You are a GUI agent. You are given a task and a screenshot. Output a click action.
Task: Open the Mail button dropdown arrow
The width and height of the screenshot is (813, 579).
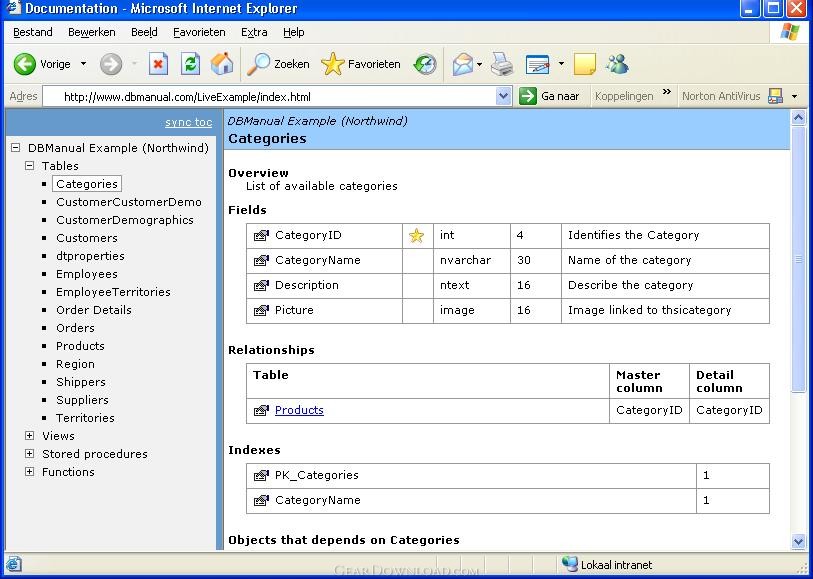479,65
